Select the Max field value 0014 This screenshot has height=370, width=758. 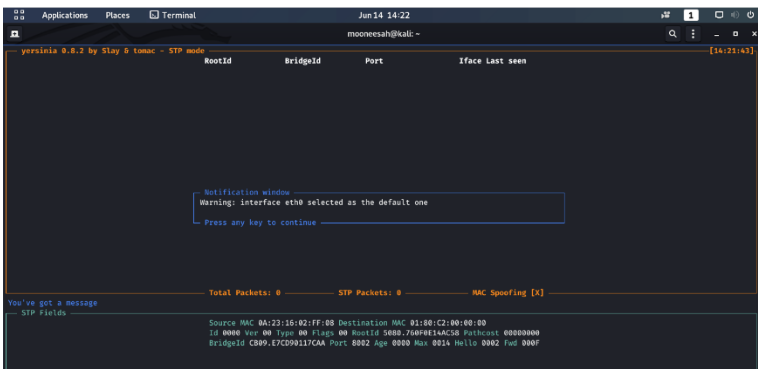click(441, 343)
